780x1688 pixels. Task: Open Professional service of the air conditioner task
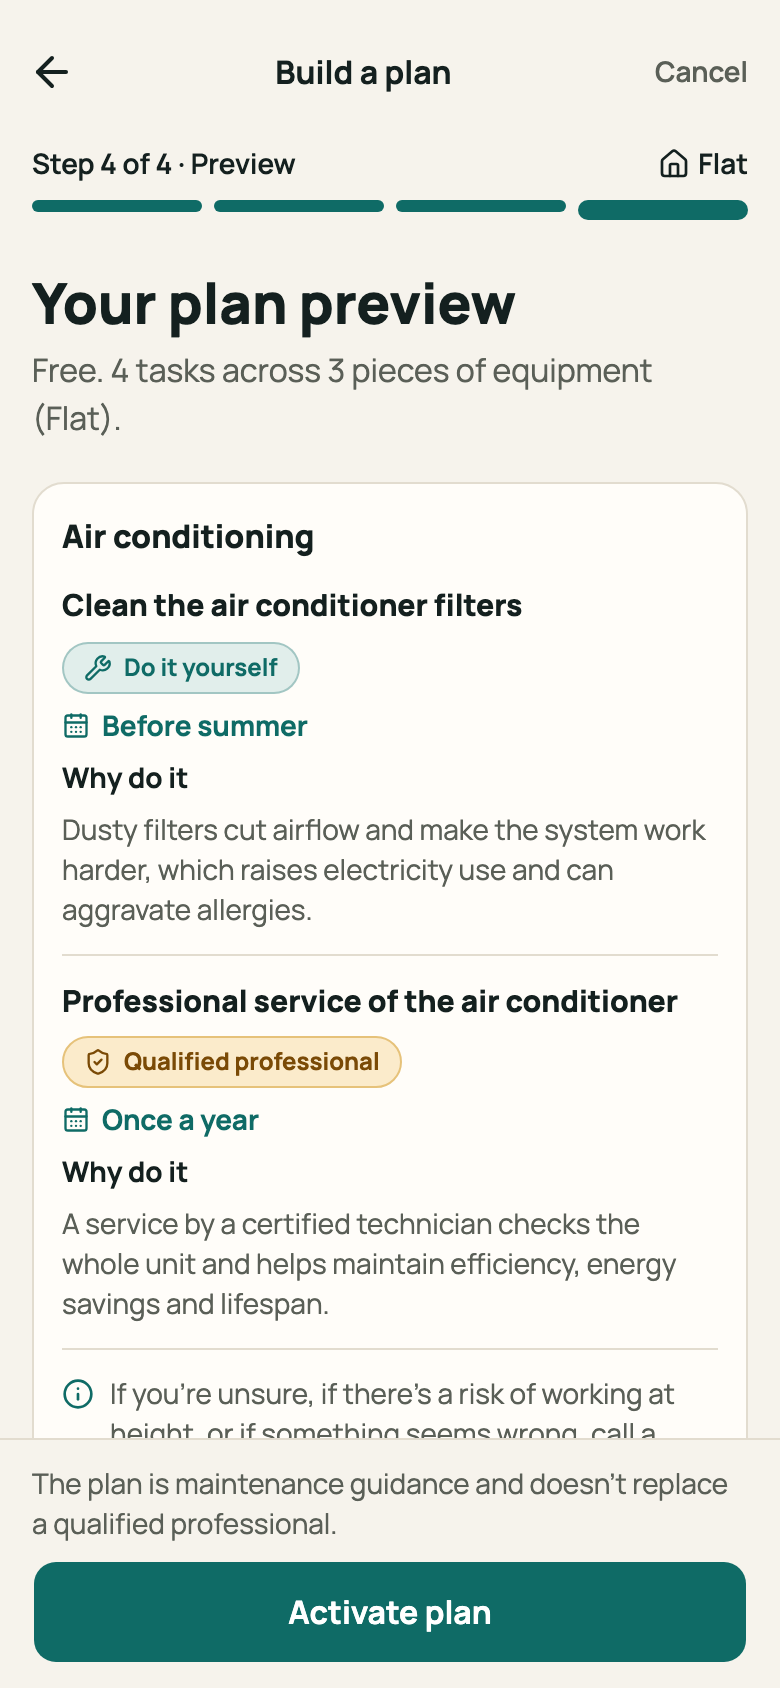pos(370,1002)
